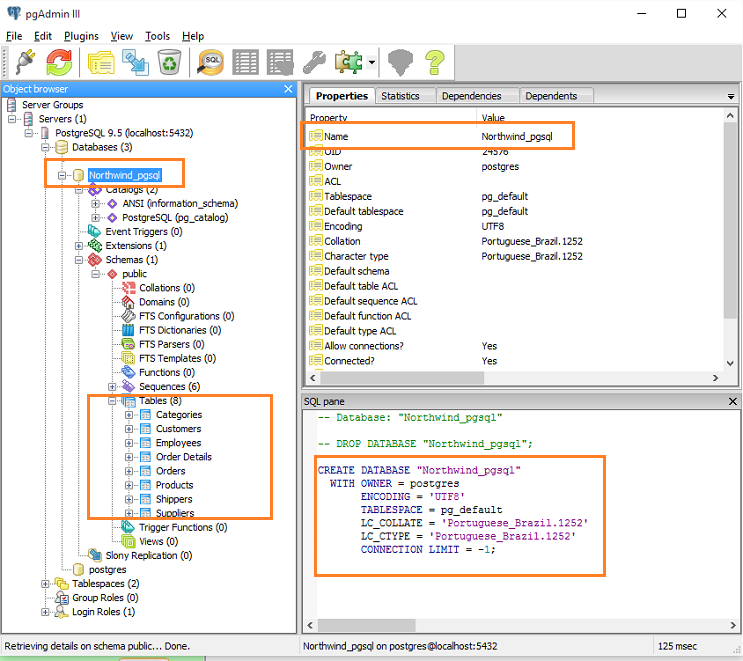
Task: Select the postgres database
Action: point(108,570)
